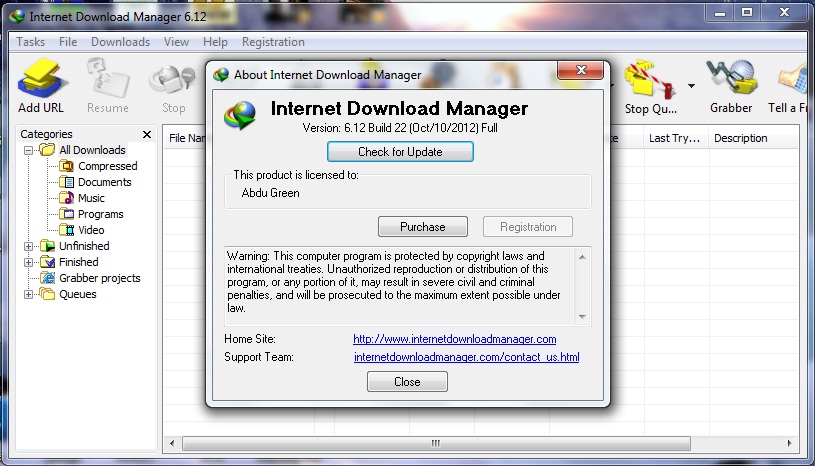This screenshot has height=466, width=815.
Task: Click the Unfinished folder icon
Action: [48, 246]
